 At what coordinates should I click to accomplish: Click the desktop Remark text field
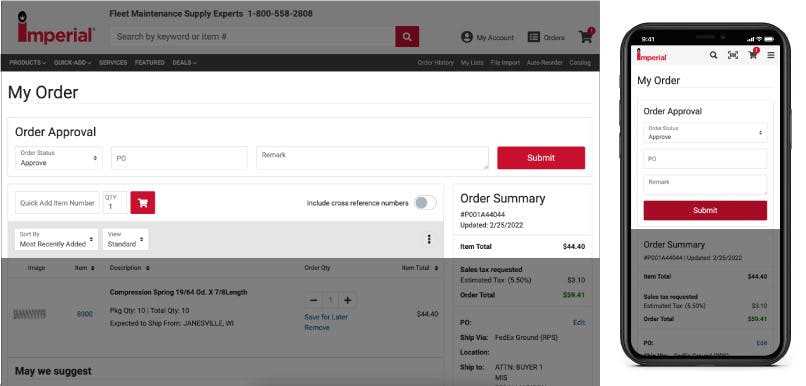coord(372,158)
